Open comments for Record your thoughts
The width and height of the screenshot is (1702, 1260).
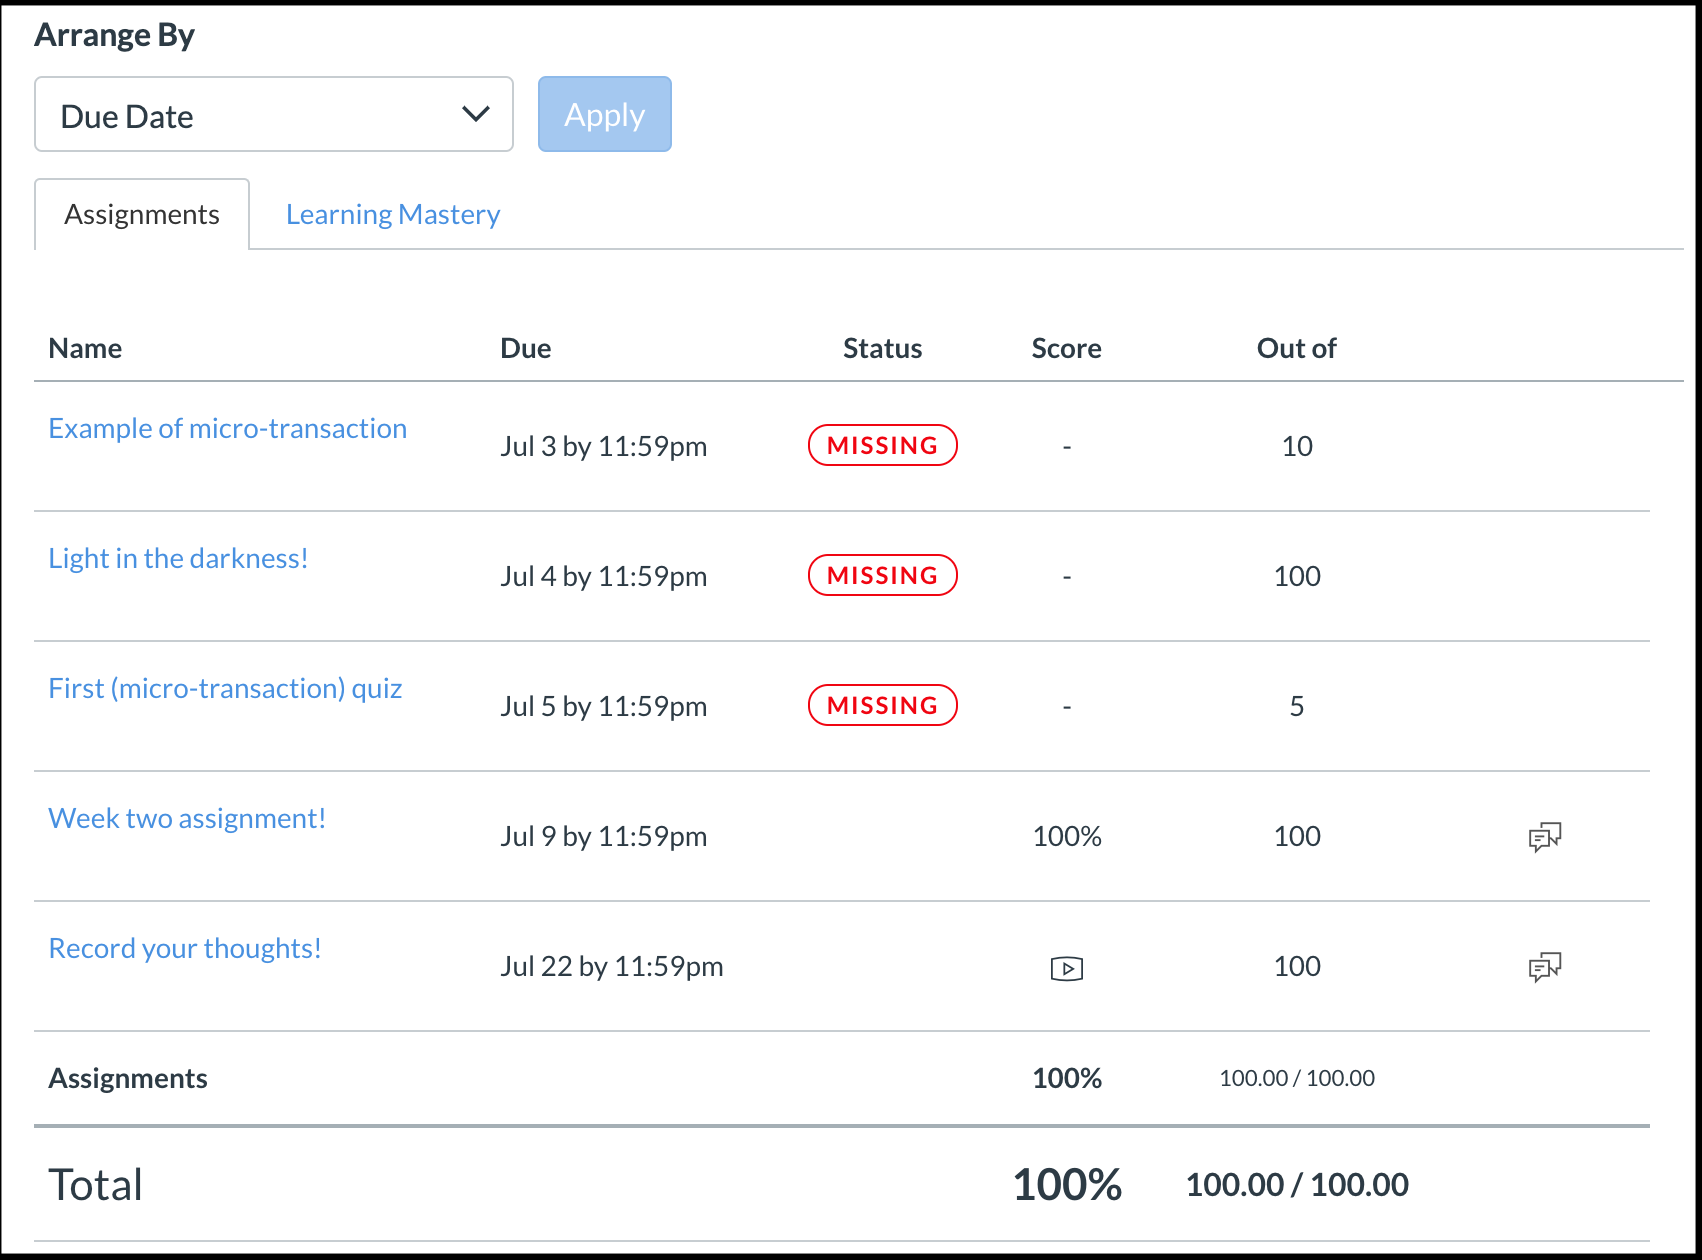click(x=1545, y=967)
